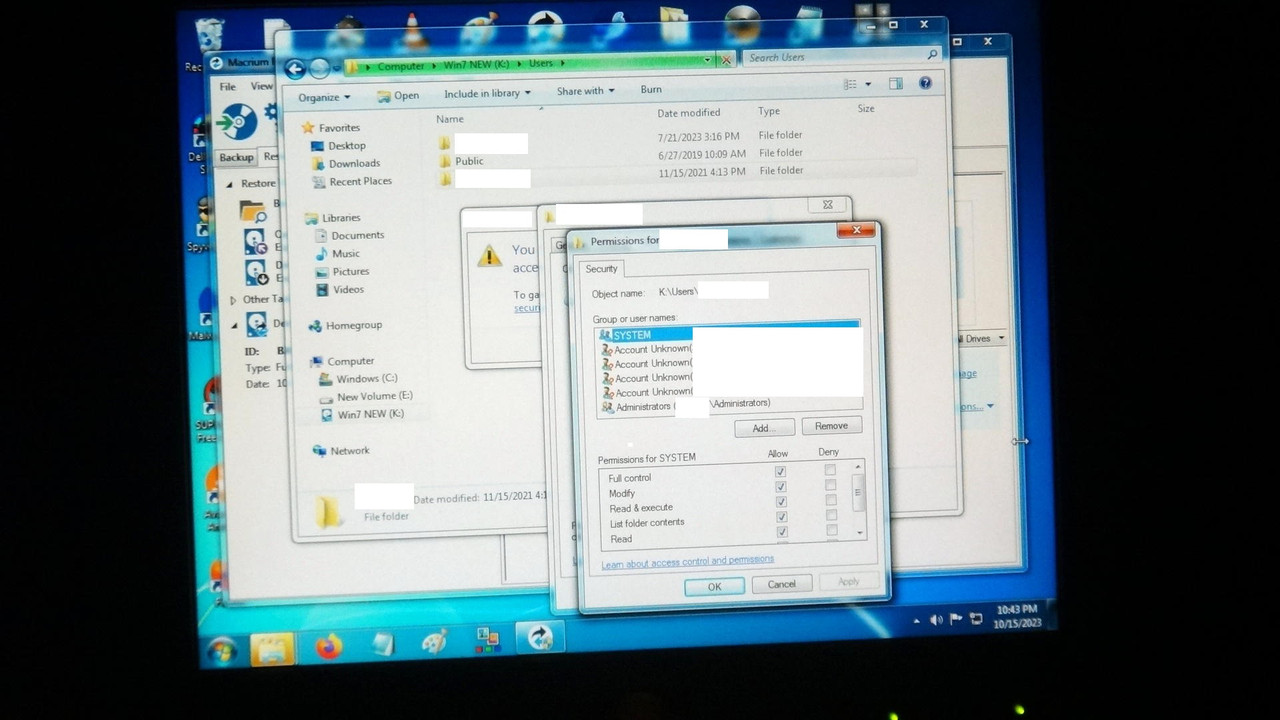Click OK in the Permissions dialog
Viewport: 1280px width, 720px height.
click(x=714, y=587)
